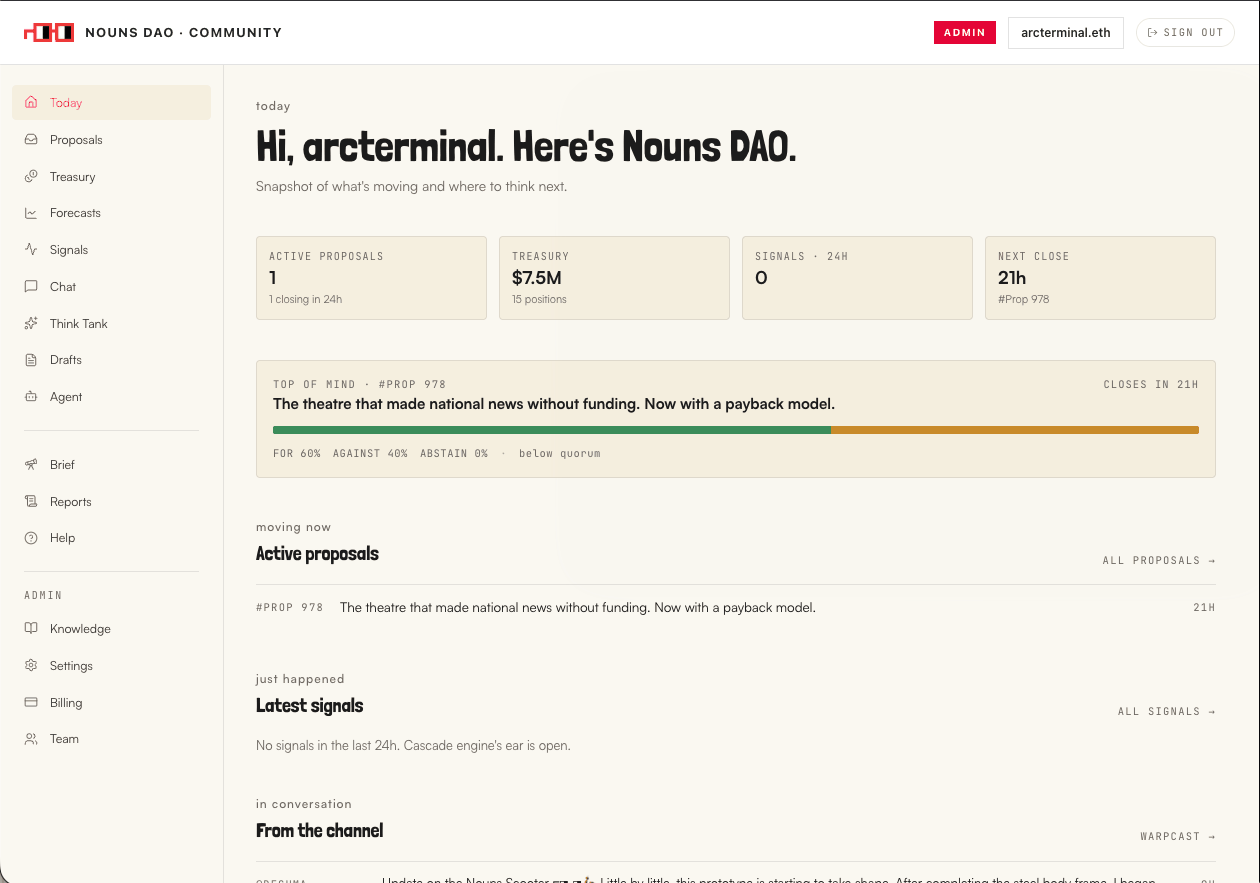The image size is (1260, 883).
Task: Open the Forecasts page
Action: coord(112,213)
